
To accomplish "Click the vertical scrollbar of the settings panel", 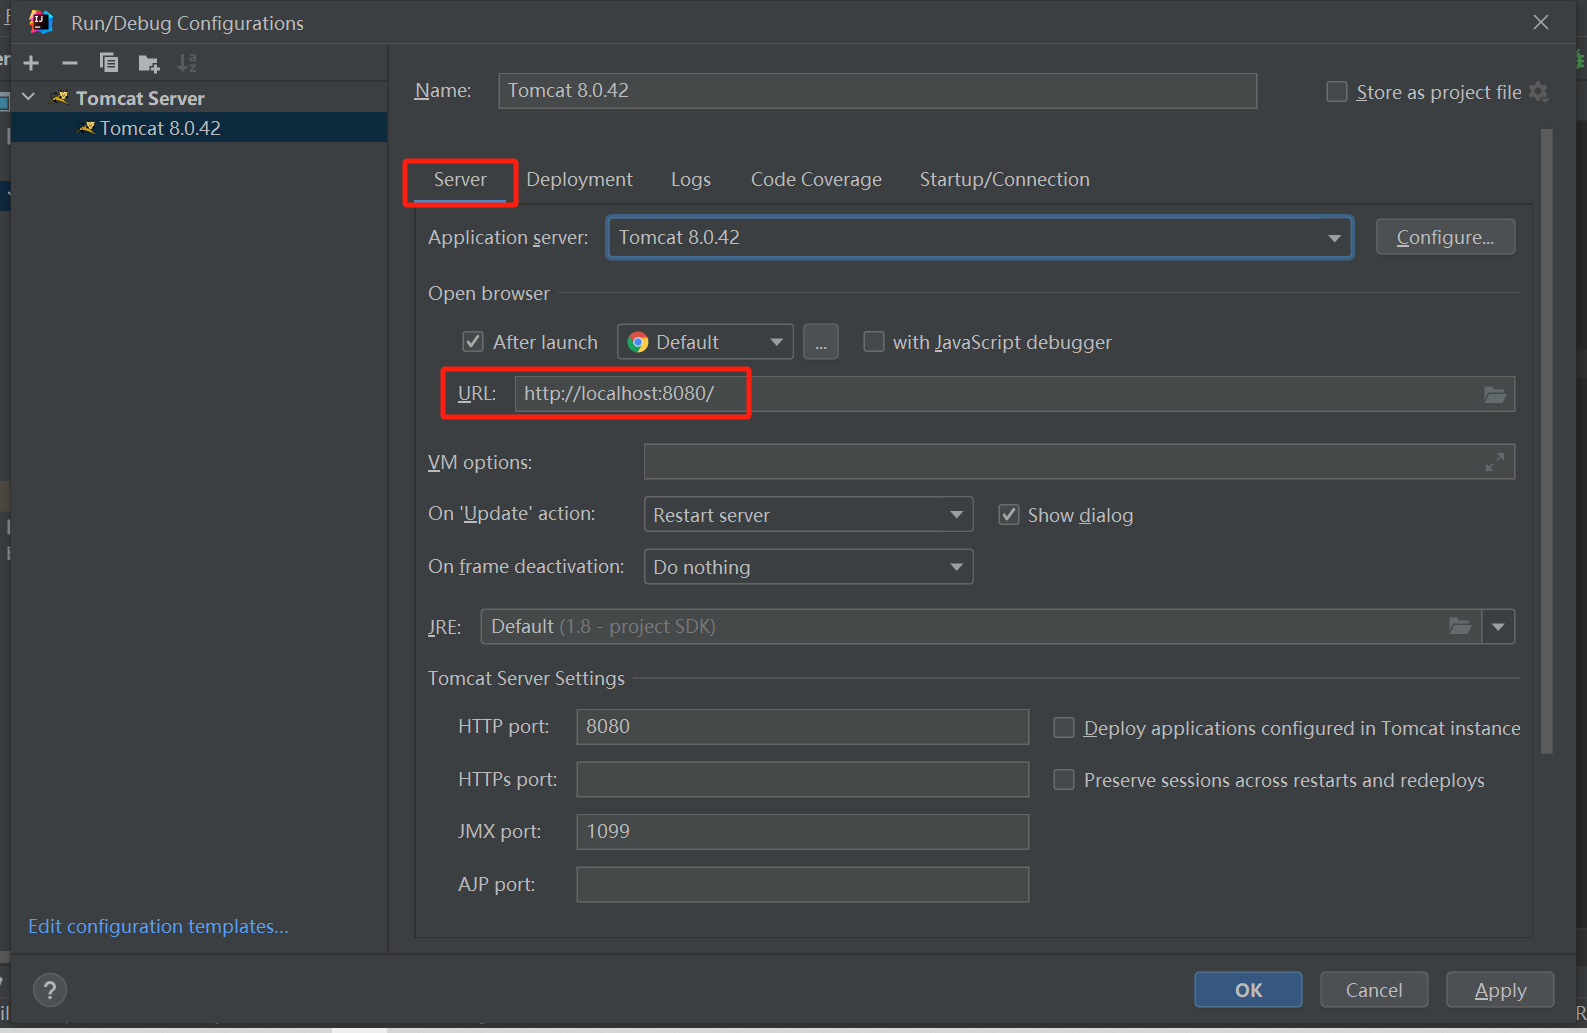I will coord(1547,440).
